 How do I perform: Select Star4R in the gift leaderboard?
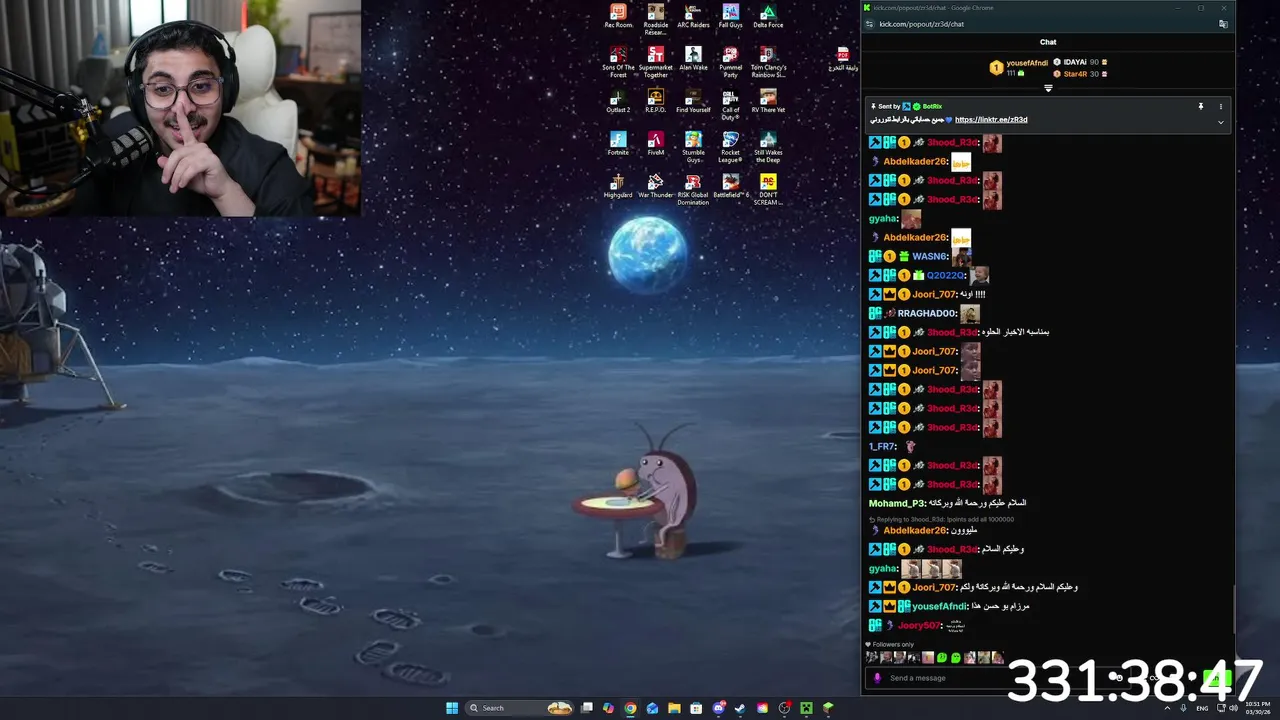tap(1081, 74)
